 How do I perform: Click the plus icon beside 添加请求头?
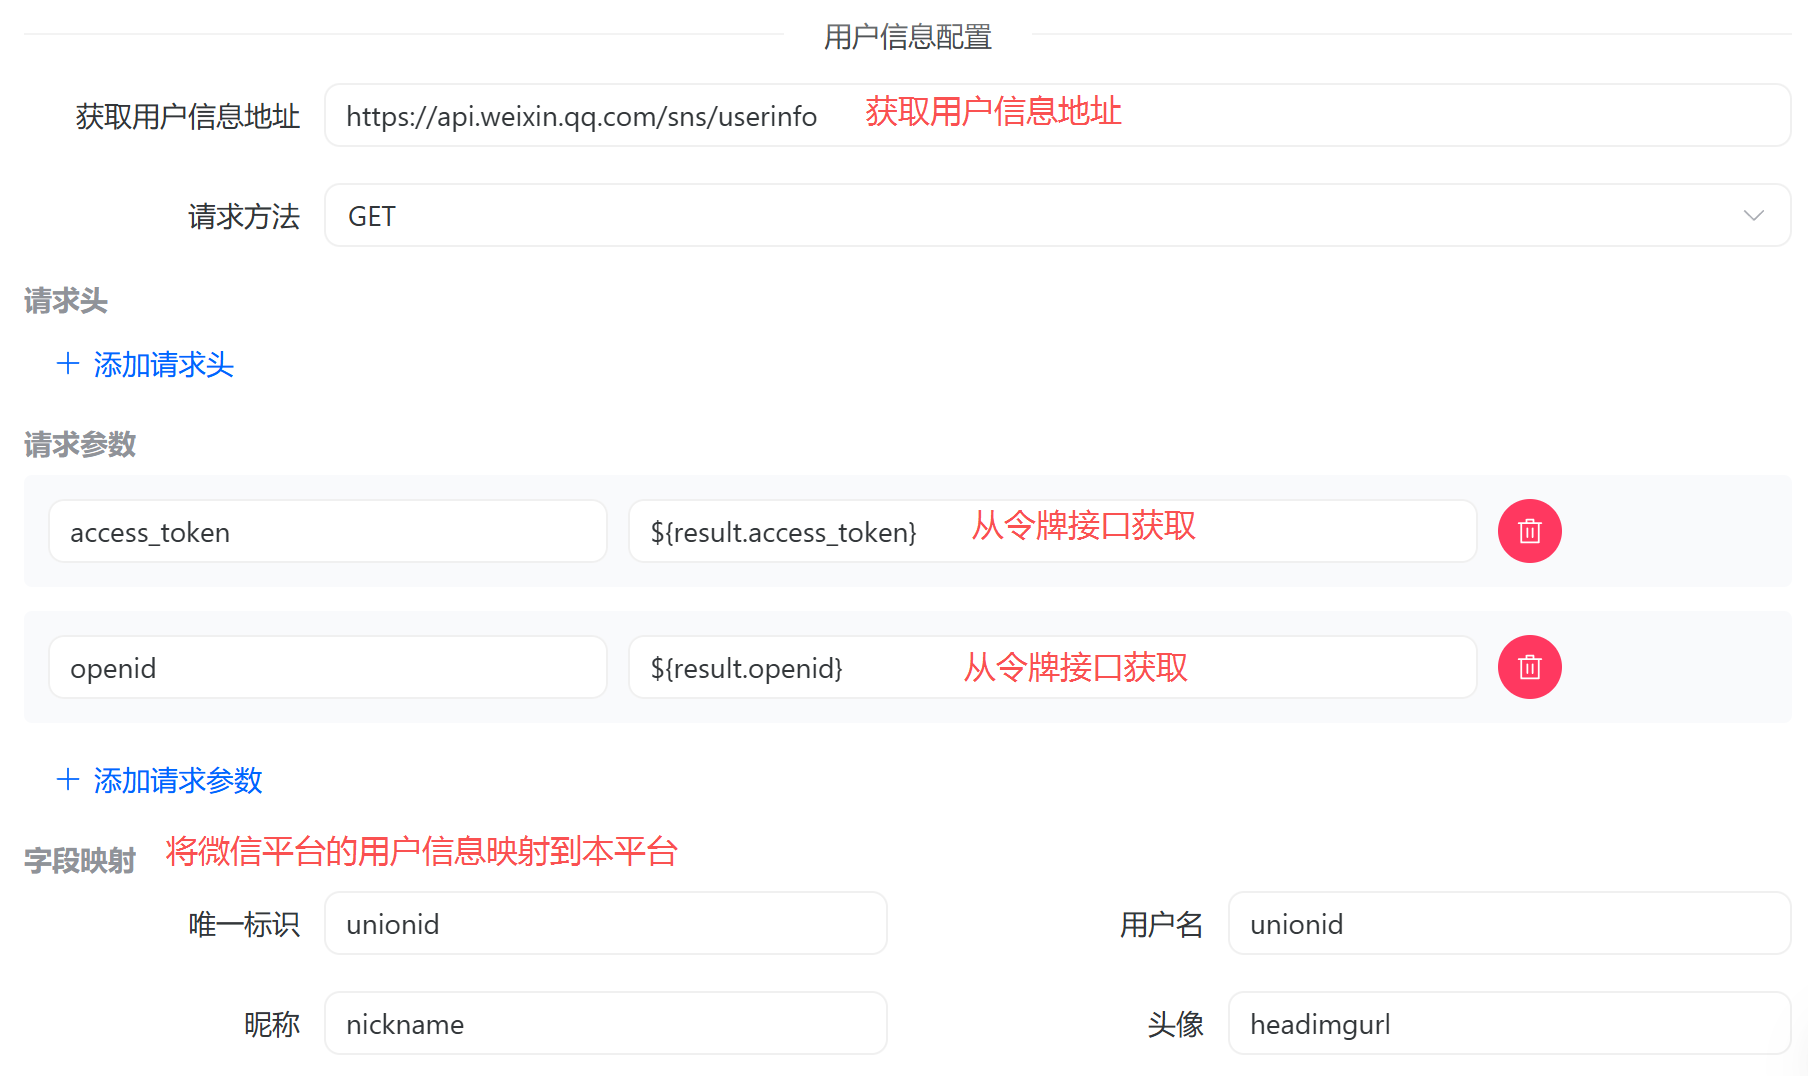tap(68, 363)
